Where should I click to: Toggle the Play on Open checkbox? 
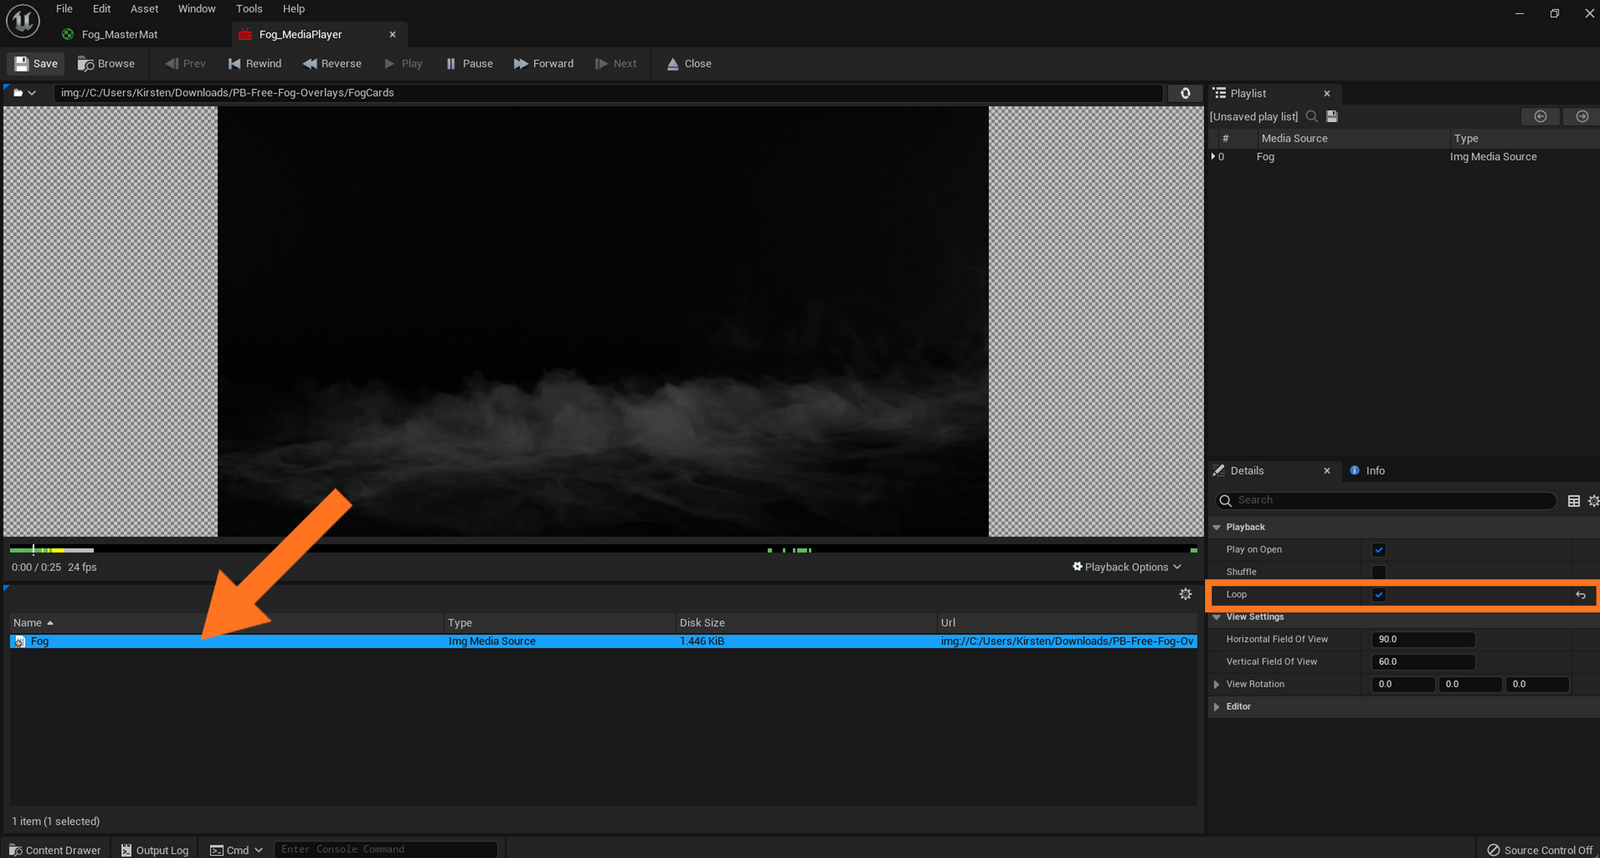1379,550
